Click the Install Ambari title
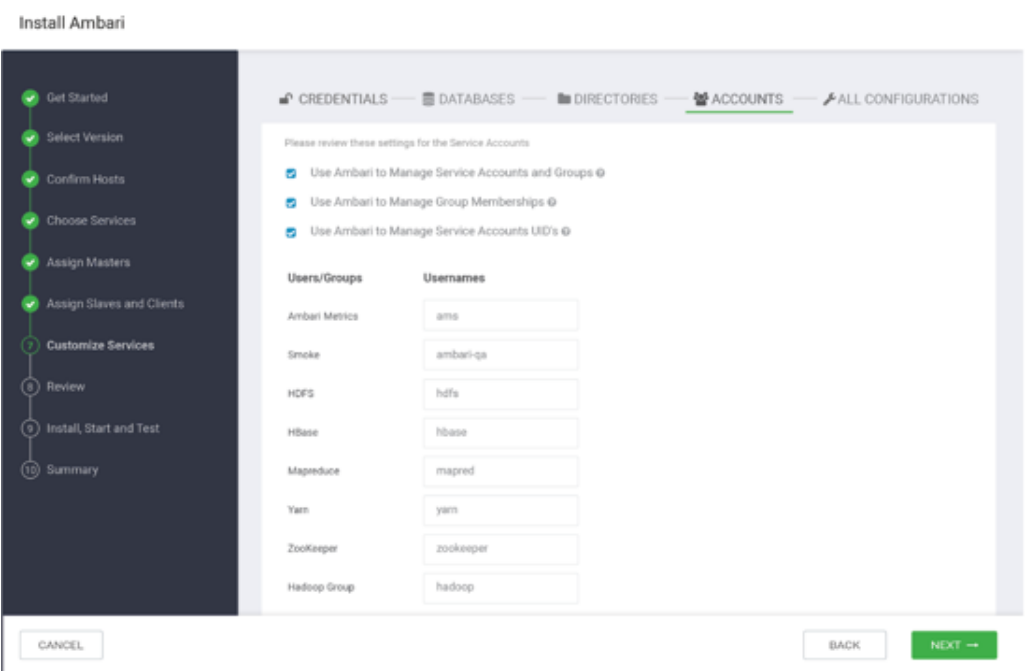 (x=72, y=23)
